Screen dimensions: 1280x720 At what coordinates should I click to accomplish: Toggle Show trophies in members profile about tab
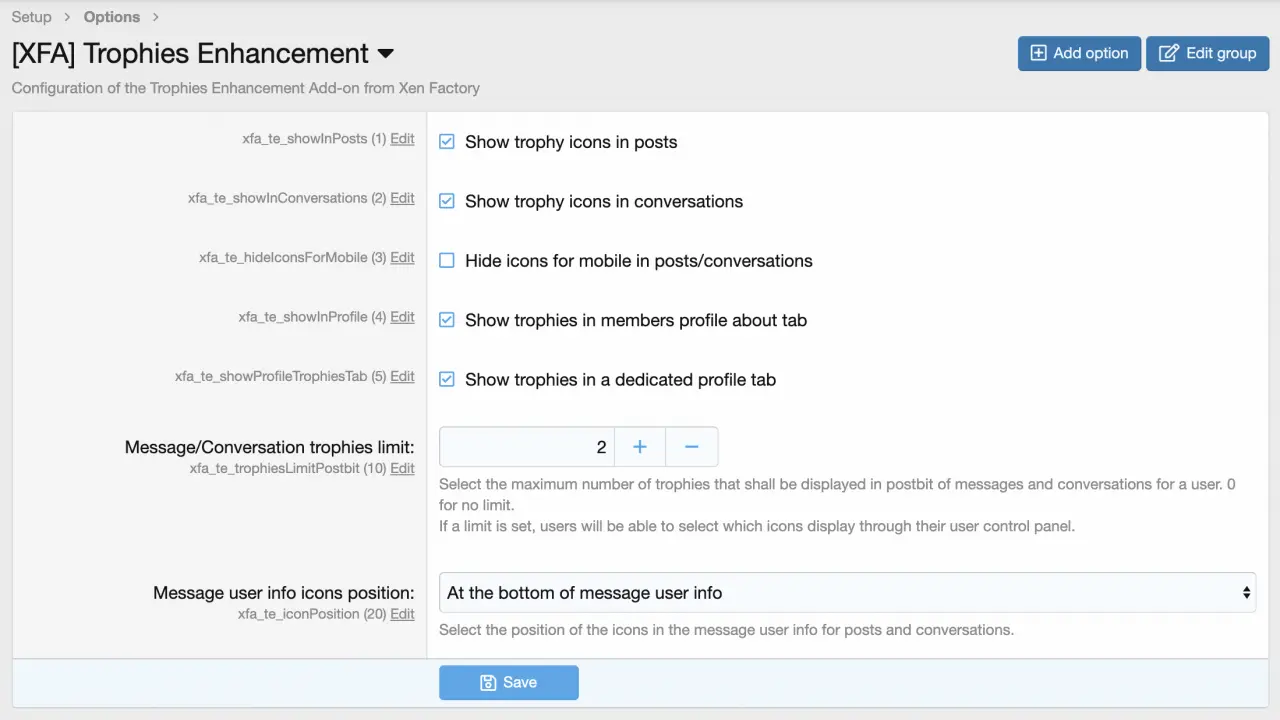point(447,320)
